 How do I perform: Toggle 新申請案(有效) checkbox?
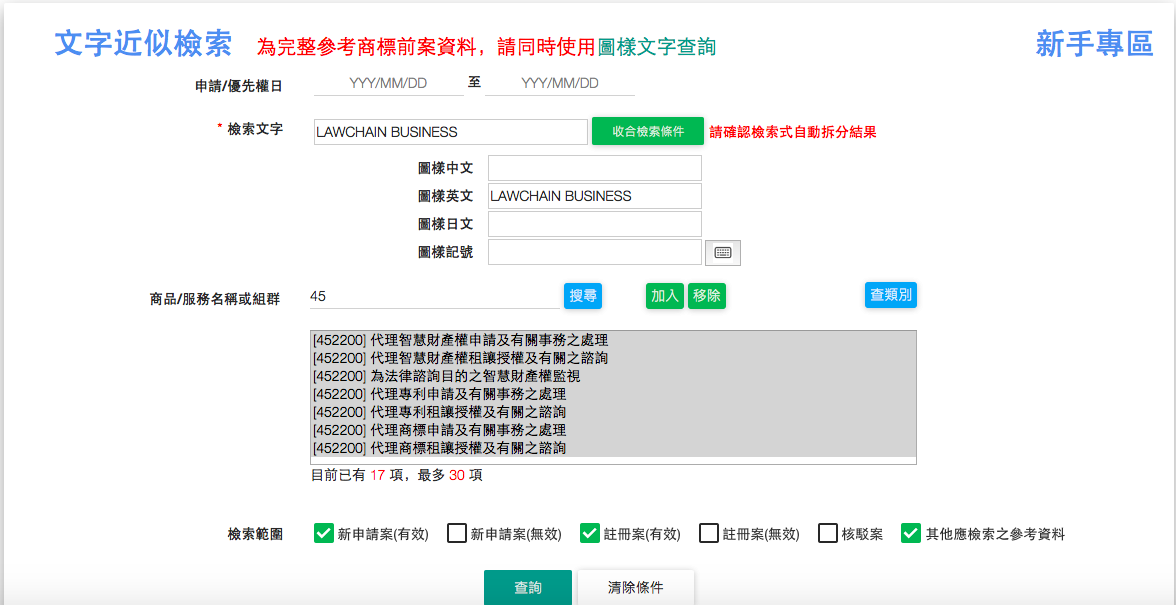click(323, 534)
